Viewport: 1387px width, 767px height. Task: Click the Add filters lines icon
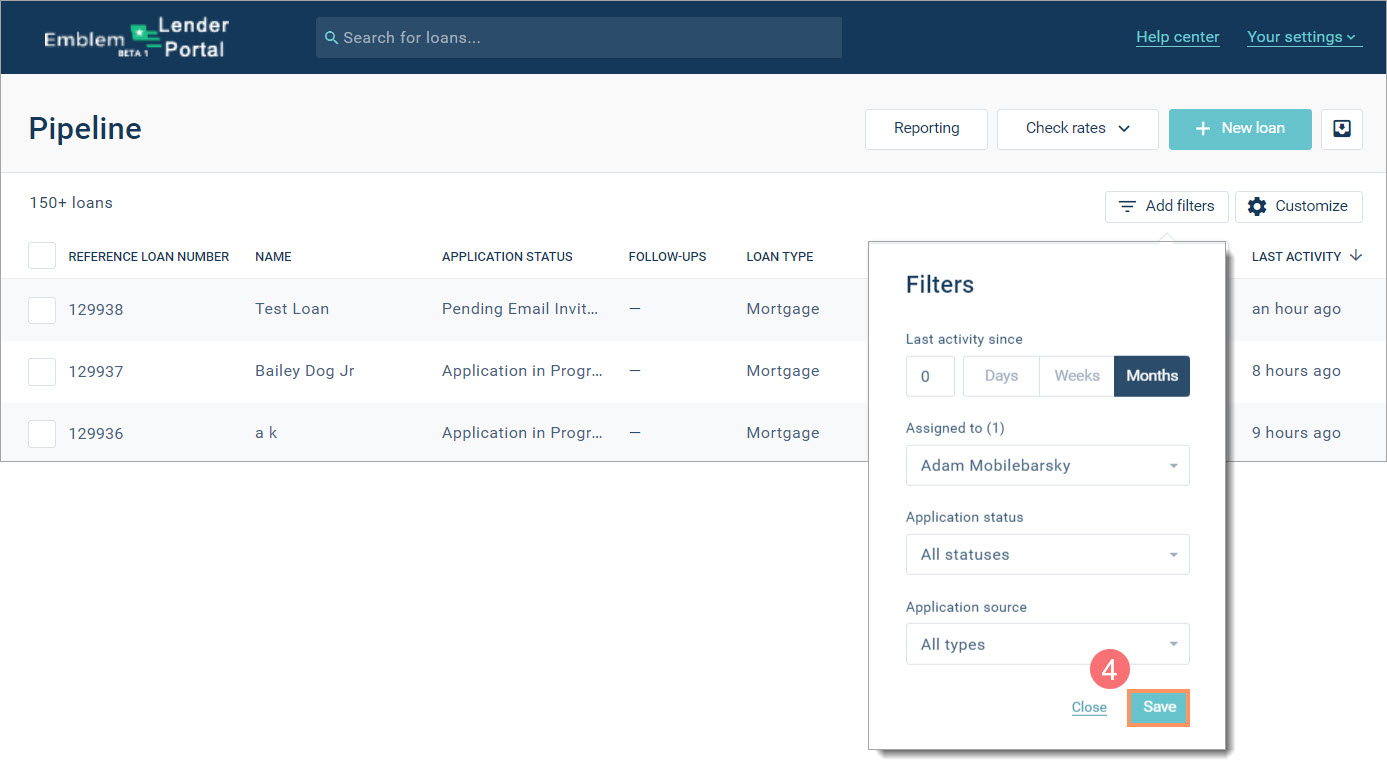[1127, 206]
